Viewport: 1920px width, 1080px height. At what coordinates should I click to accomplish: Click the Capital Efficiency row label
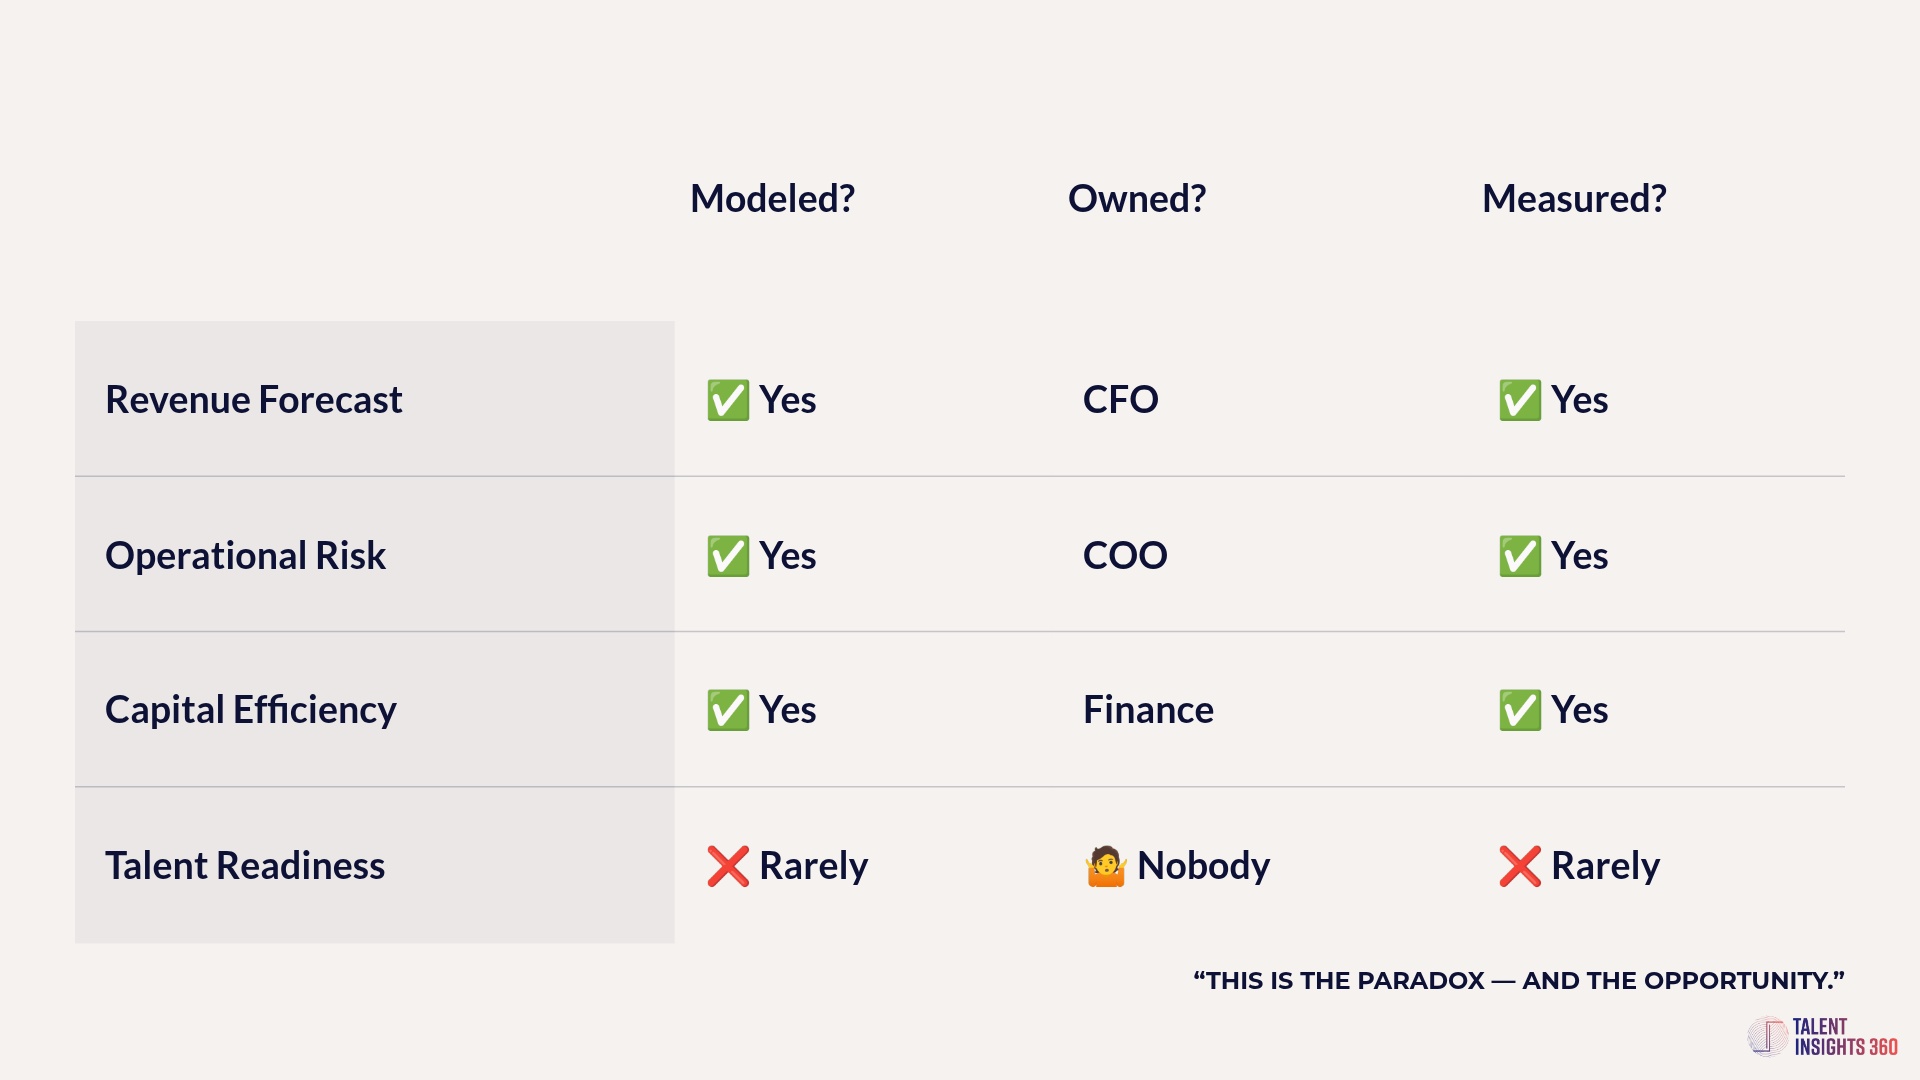251,710
